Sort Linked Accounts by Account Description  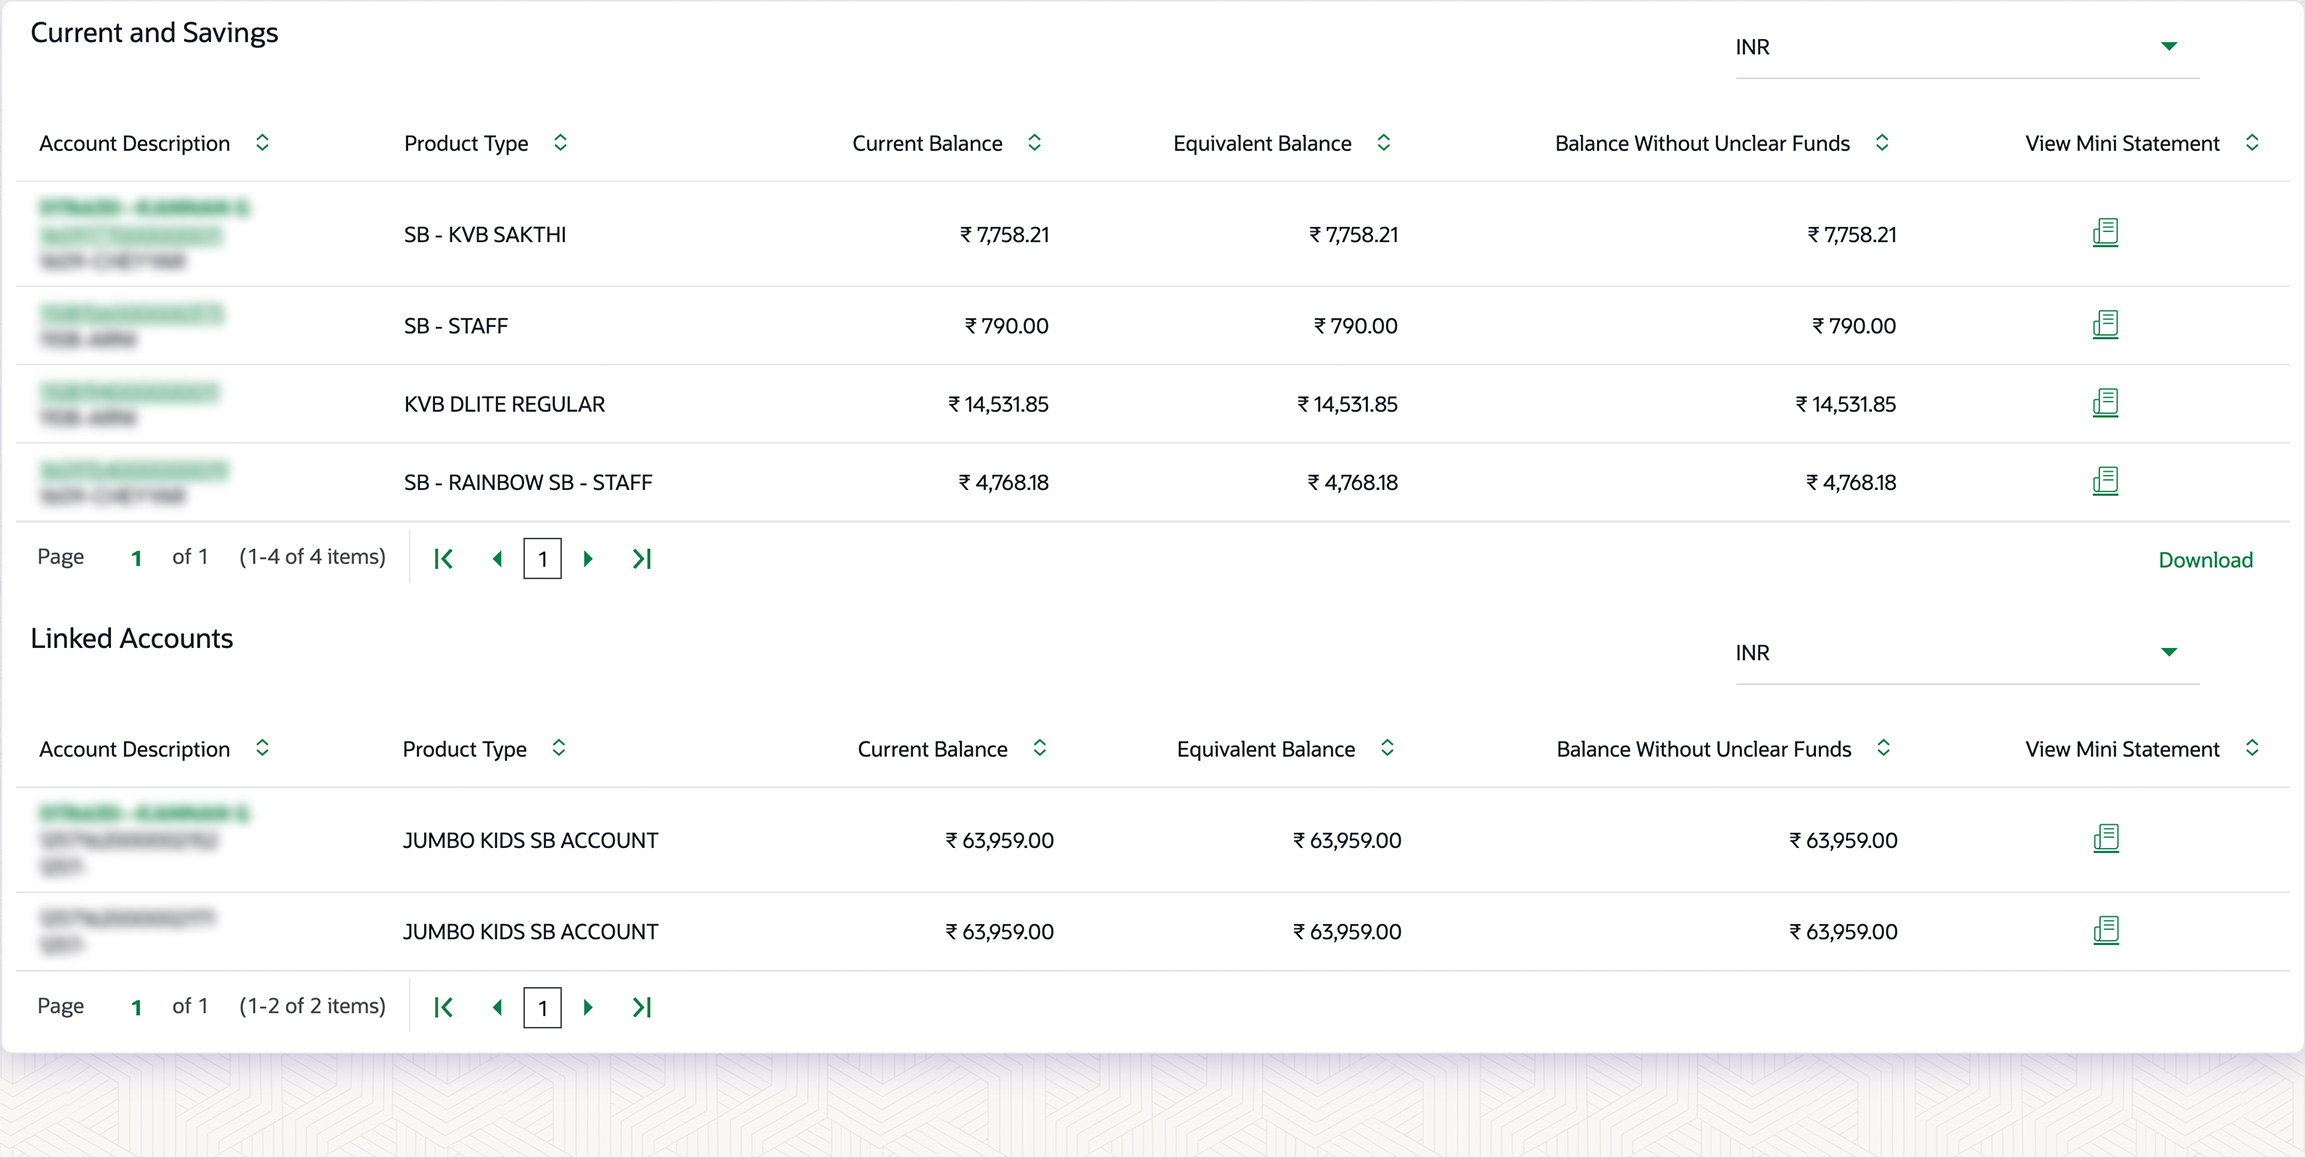pyautogui.click(x=262, y=748)
